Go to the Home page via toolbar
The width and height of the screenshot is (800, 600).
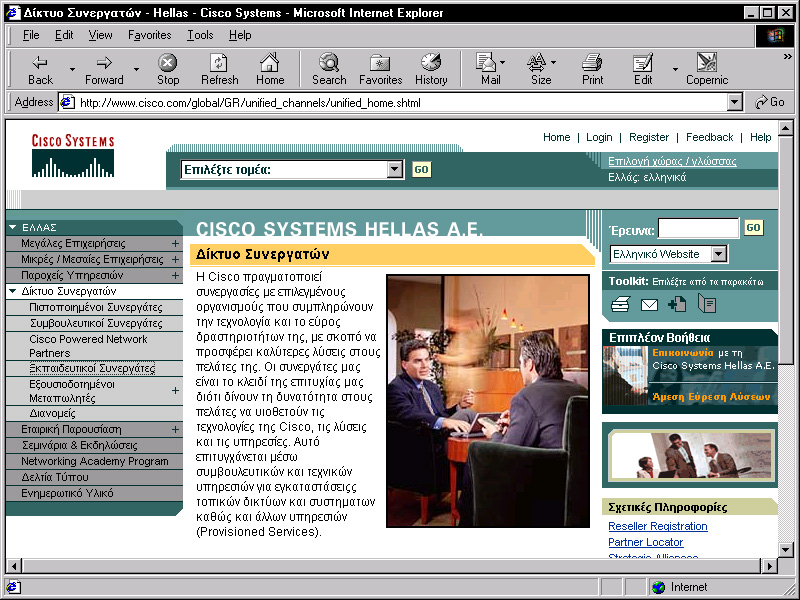coord(270,69)
